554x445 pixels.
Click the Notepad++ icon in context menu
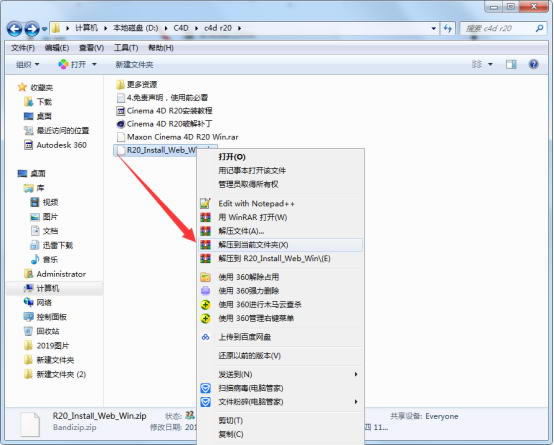205,204
